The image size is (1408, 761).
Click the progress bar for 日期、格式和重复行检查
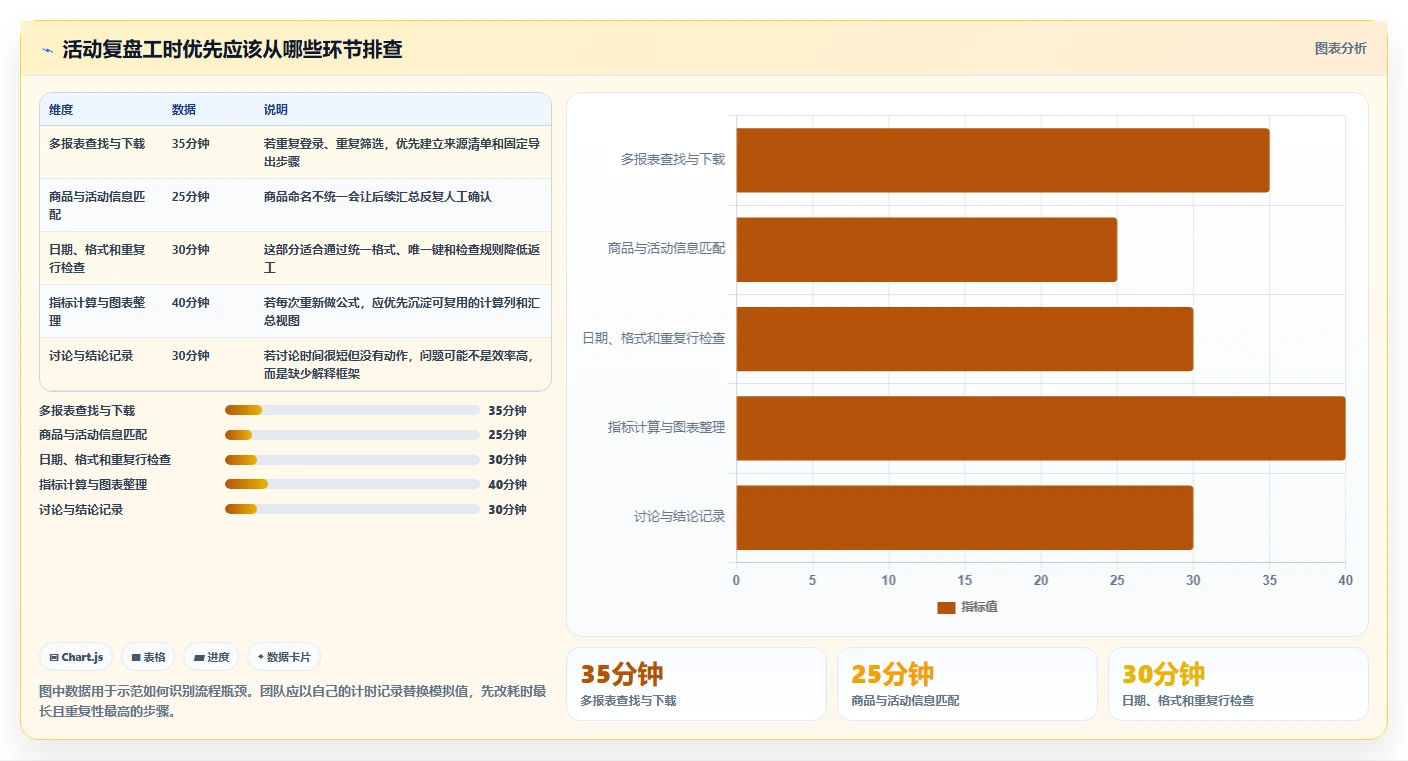(x=352, y=460)
